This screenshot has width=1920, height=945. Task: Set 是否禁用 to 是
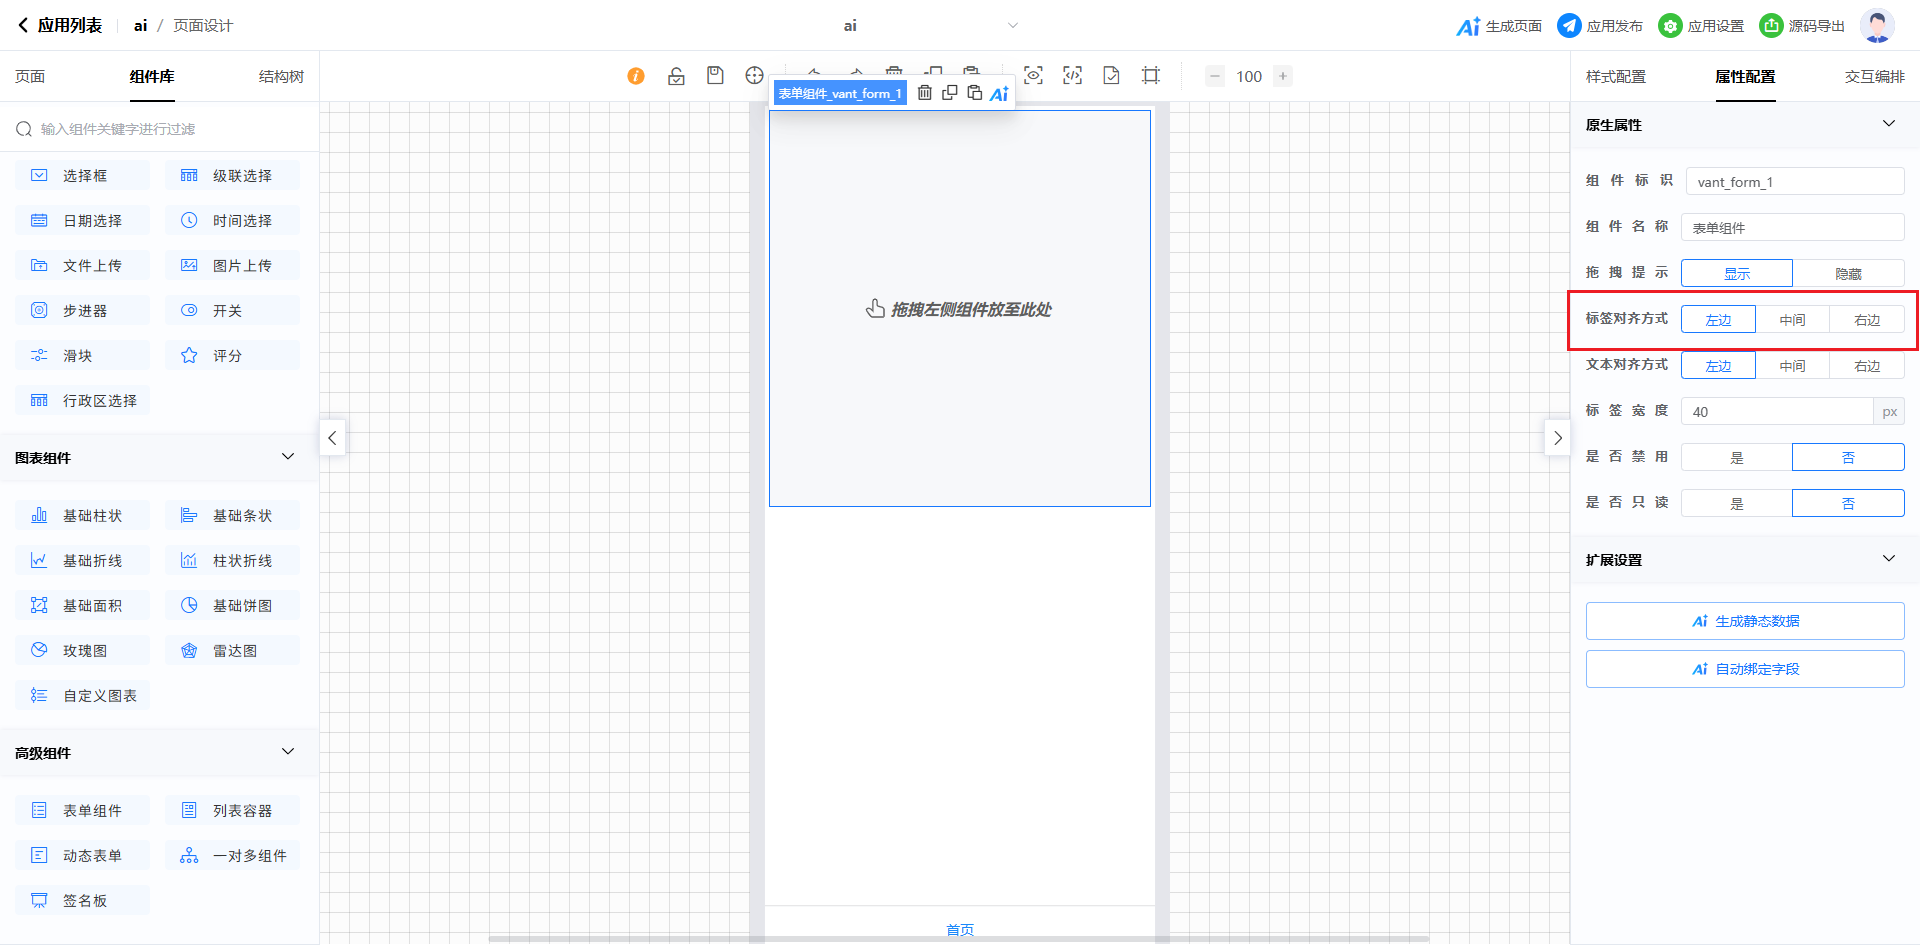[x=1737, y=458]
